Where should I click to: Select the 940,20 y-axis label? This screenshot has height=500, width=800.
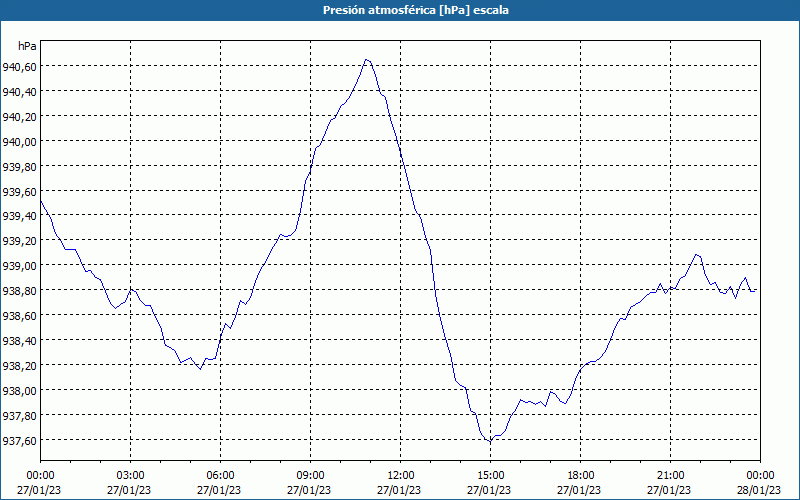[19, 116]
